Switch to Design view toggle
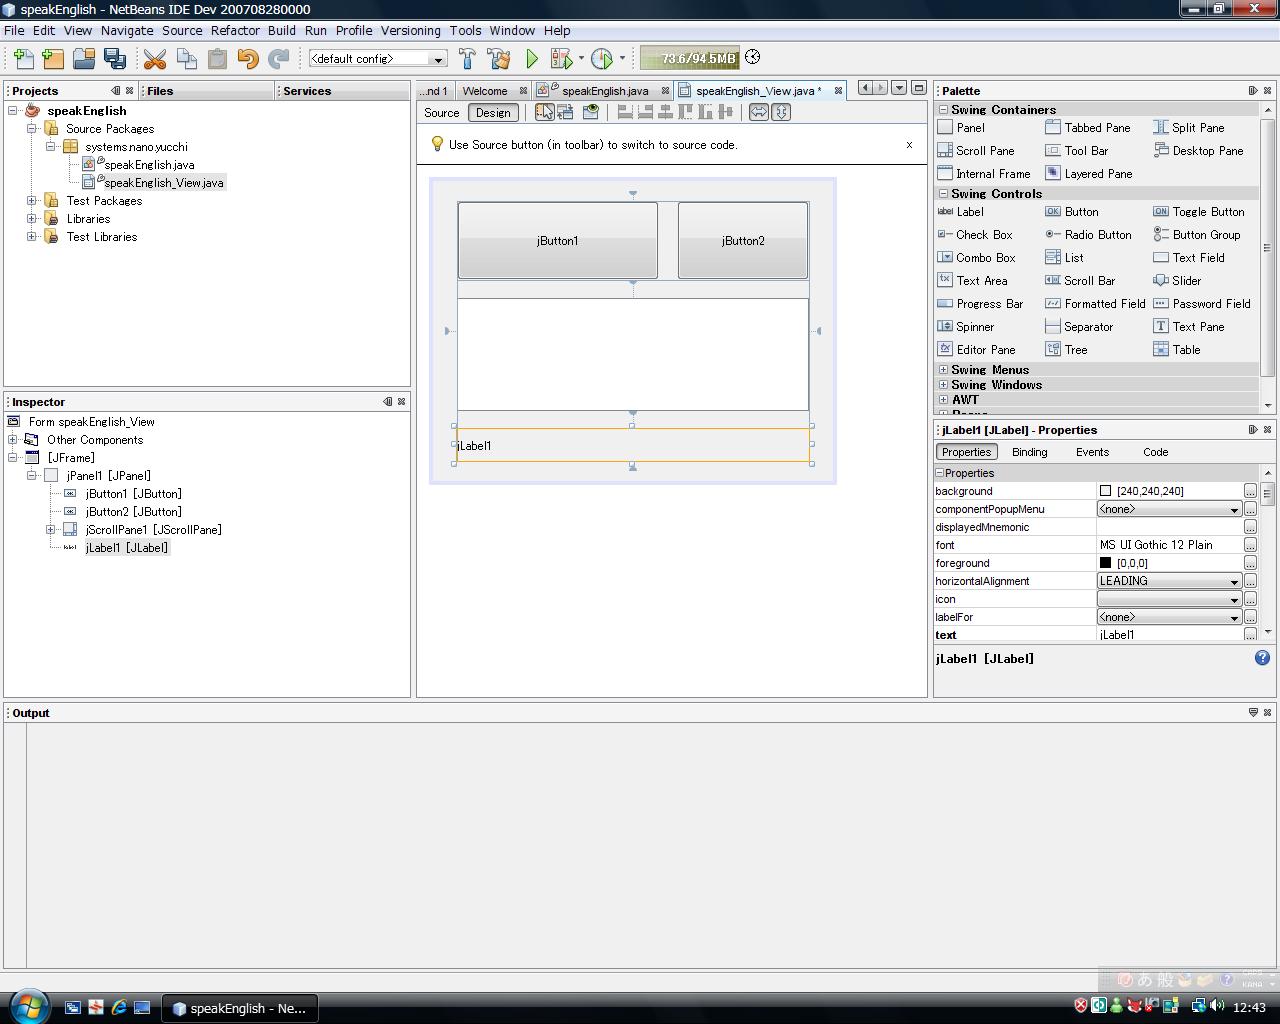The image size is (1280, 1024). pyautogui.click(x=493, y=113)
